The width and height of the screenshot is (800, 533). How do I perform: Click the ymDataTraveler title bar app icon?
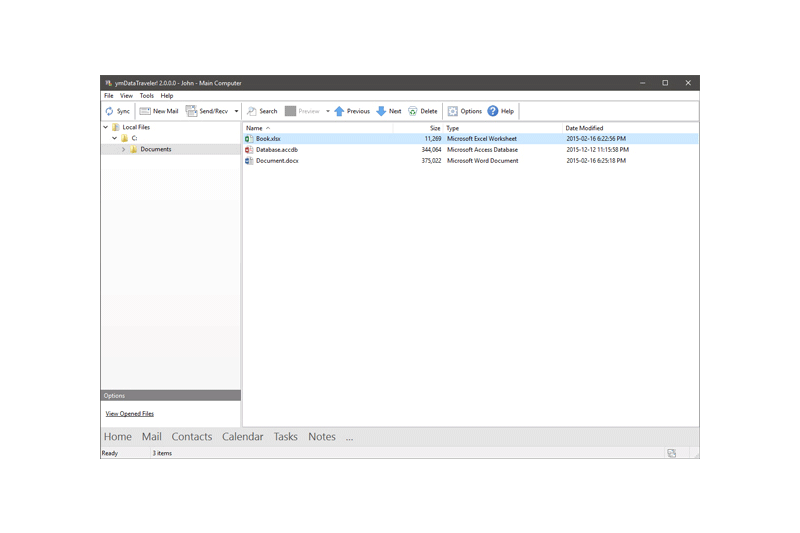tap(108, 83)
